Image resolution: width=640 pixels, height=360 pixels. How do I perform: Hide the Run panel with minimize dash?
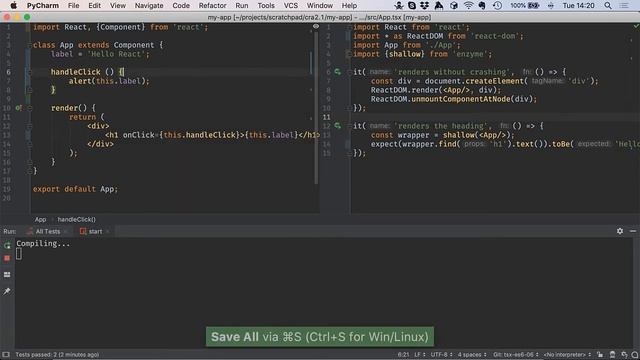click(x=633, y=231)
